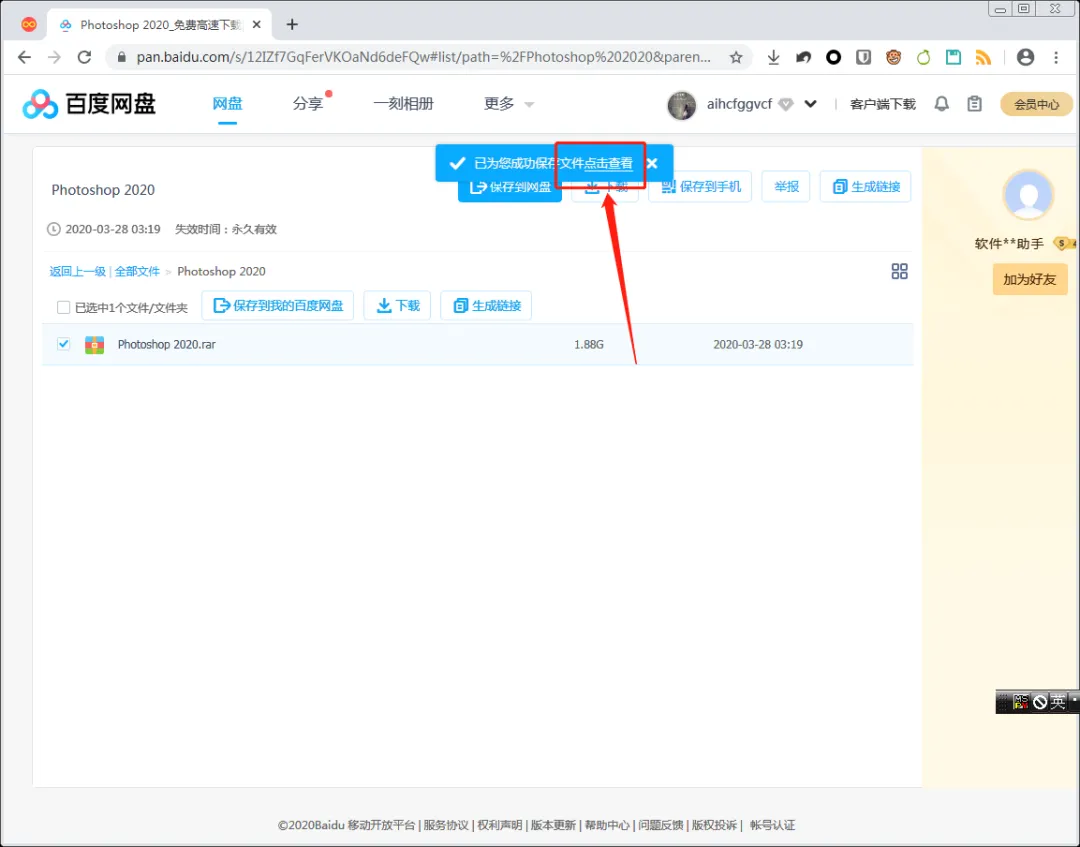The height and width of the screenshot is (847, 1080).
Task: Click the username aihcfggvcf
Action: pyautogui.click(x=739, y=104)
